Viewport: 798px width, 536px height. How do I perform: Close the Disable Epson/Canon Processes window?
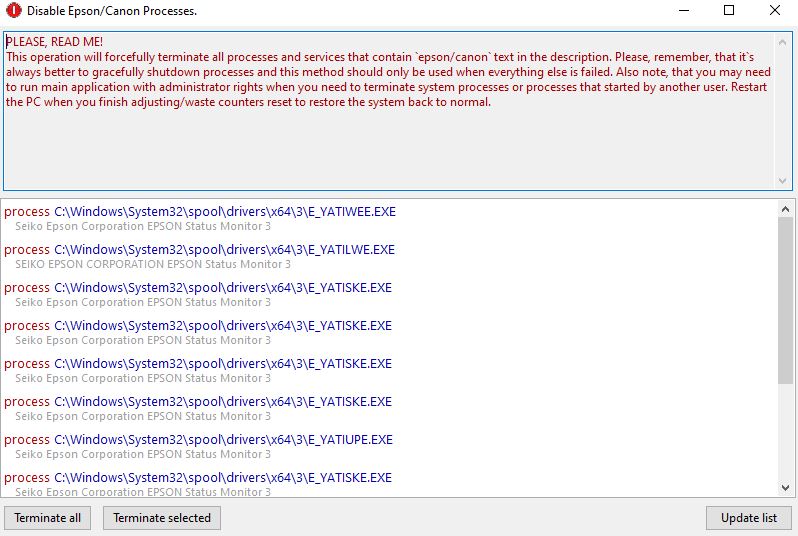point(775,11)
